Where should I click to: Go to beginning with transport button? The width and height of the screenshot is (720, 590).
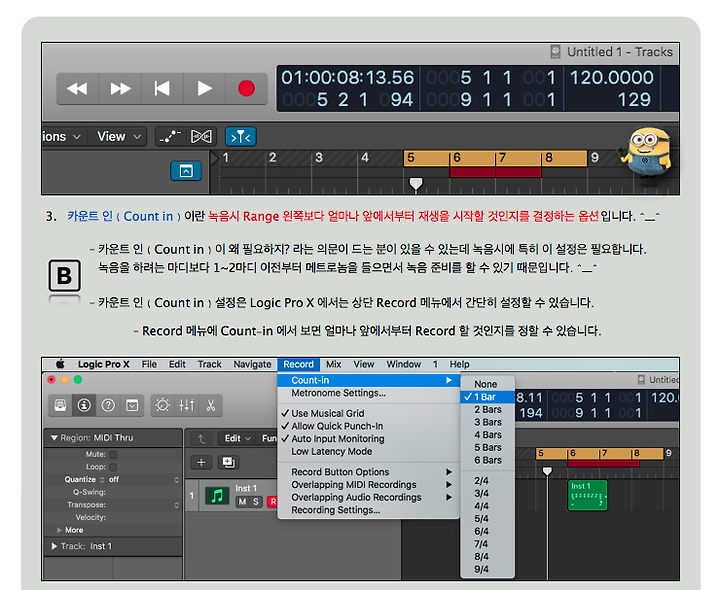[162, 88]
